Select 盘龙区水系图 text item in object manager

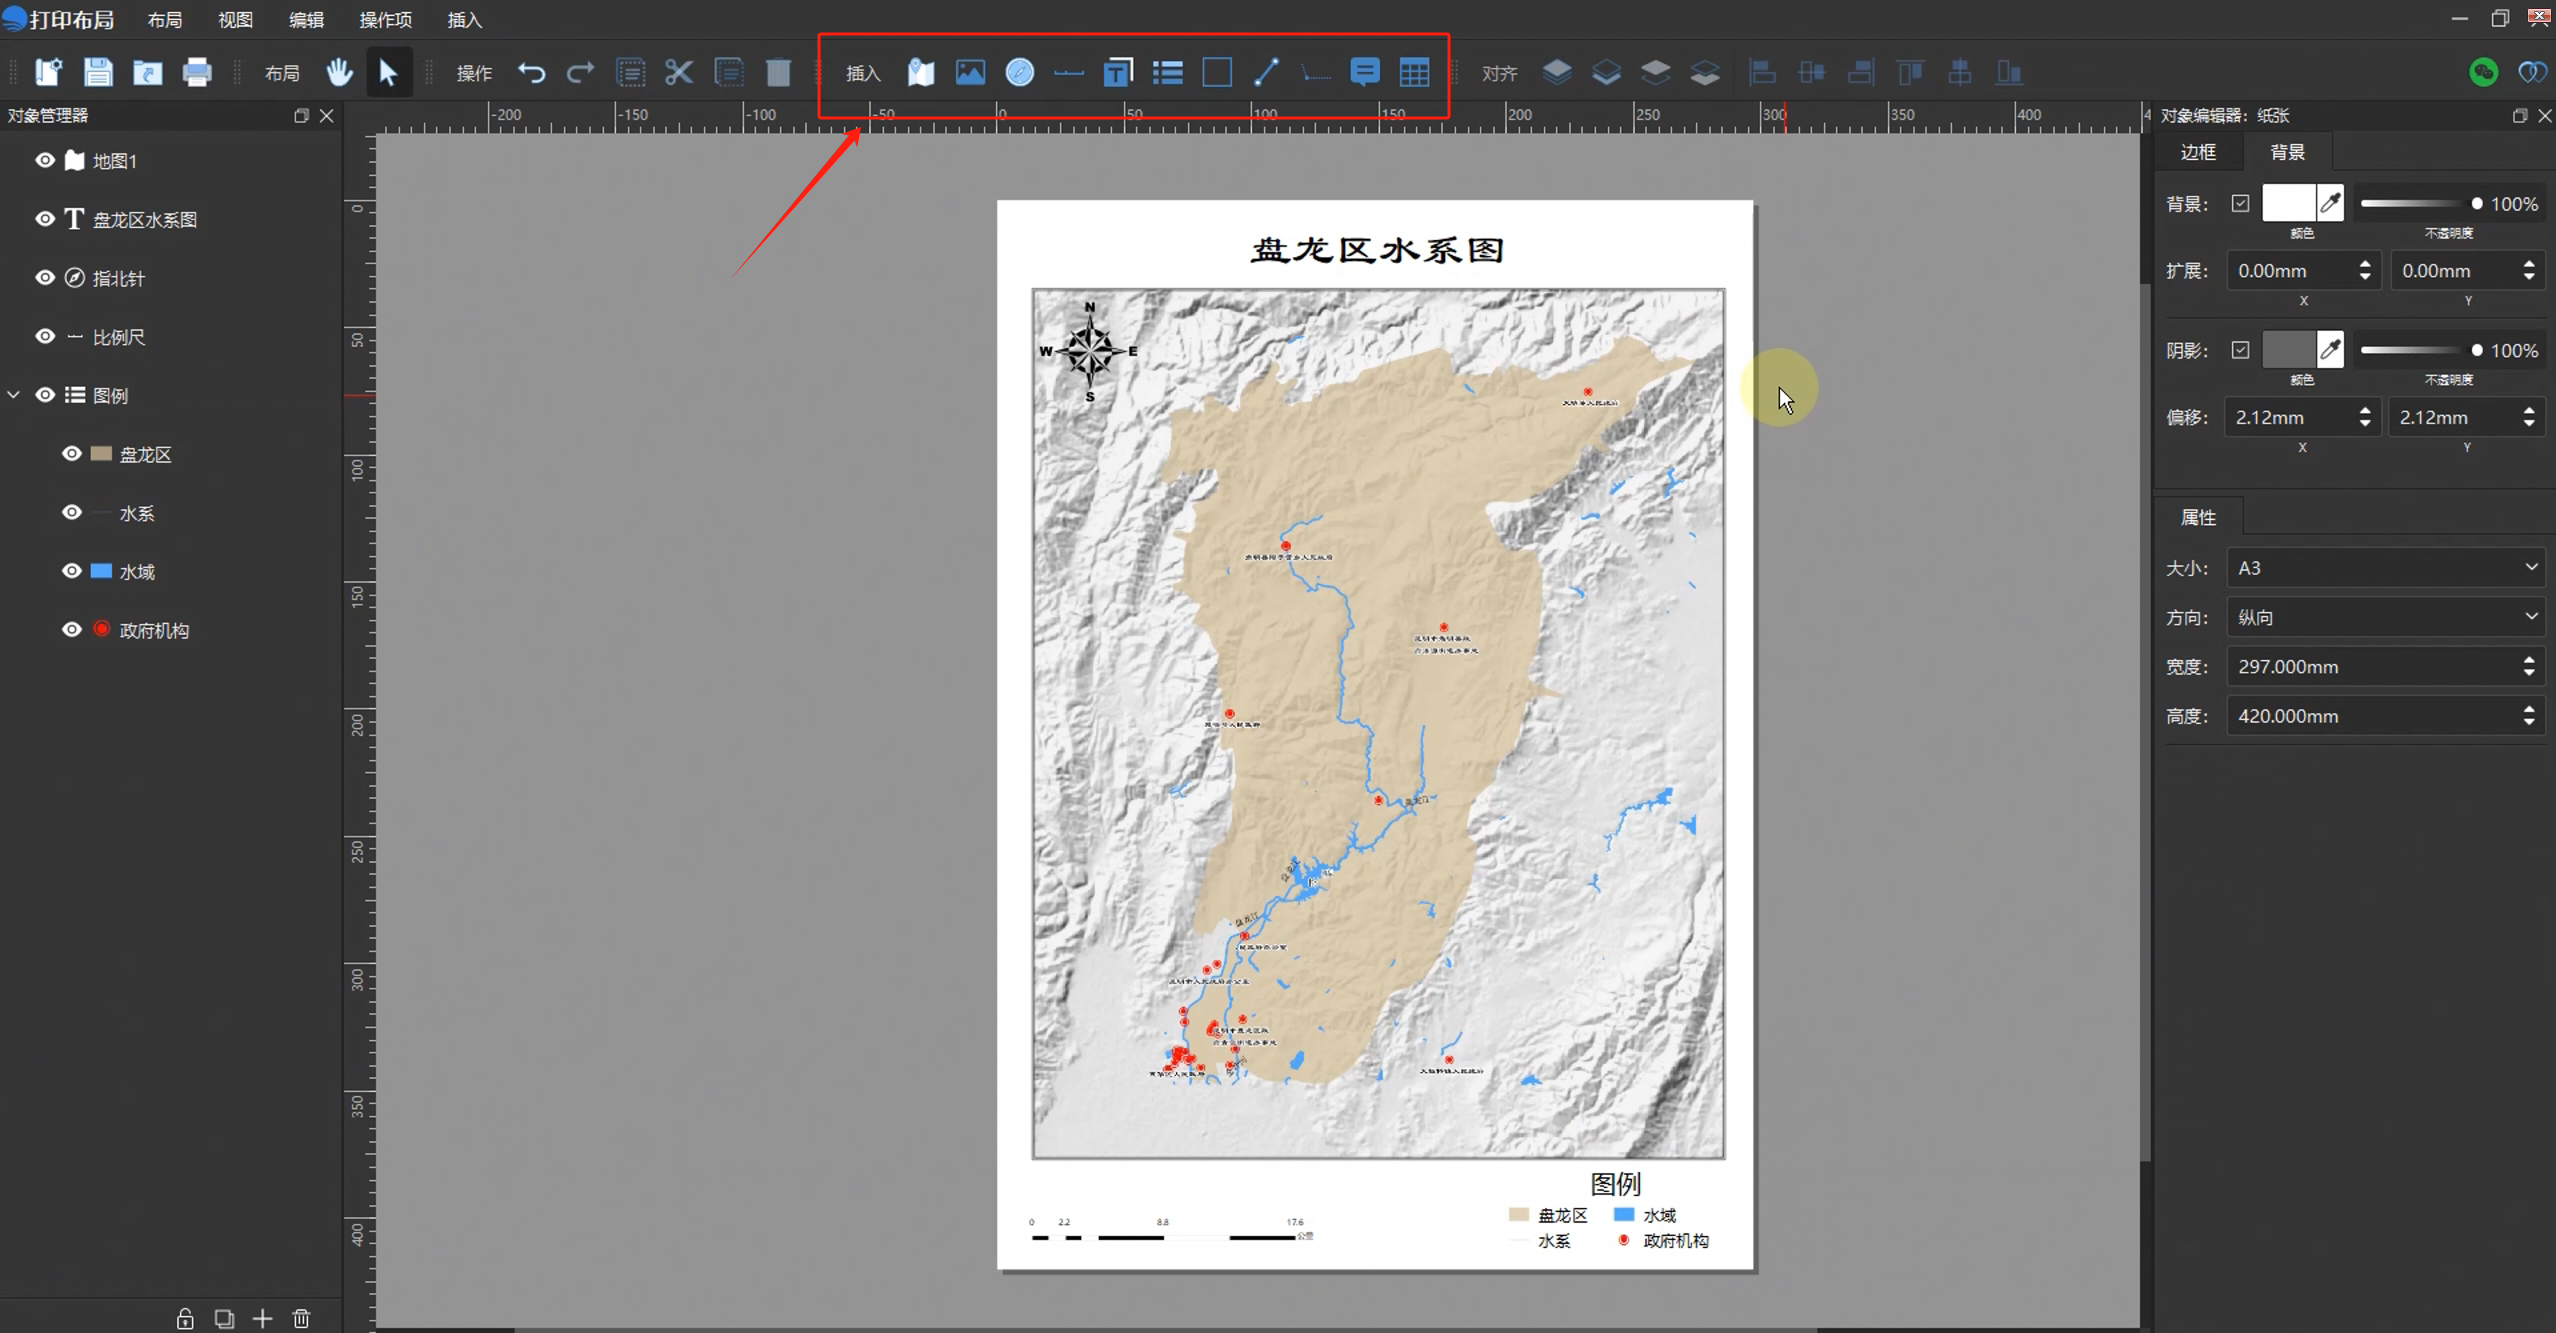click(145, 220)
